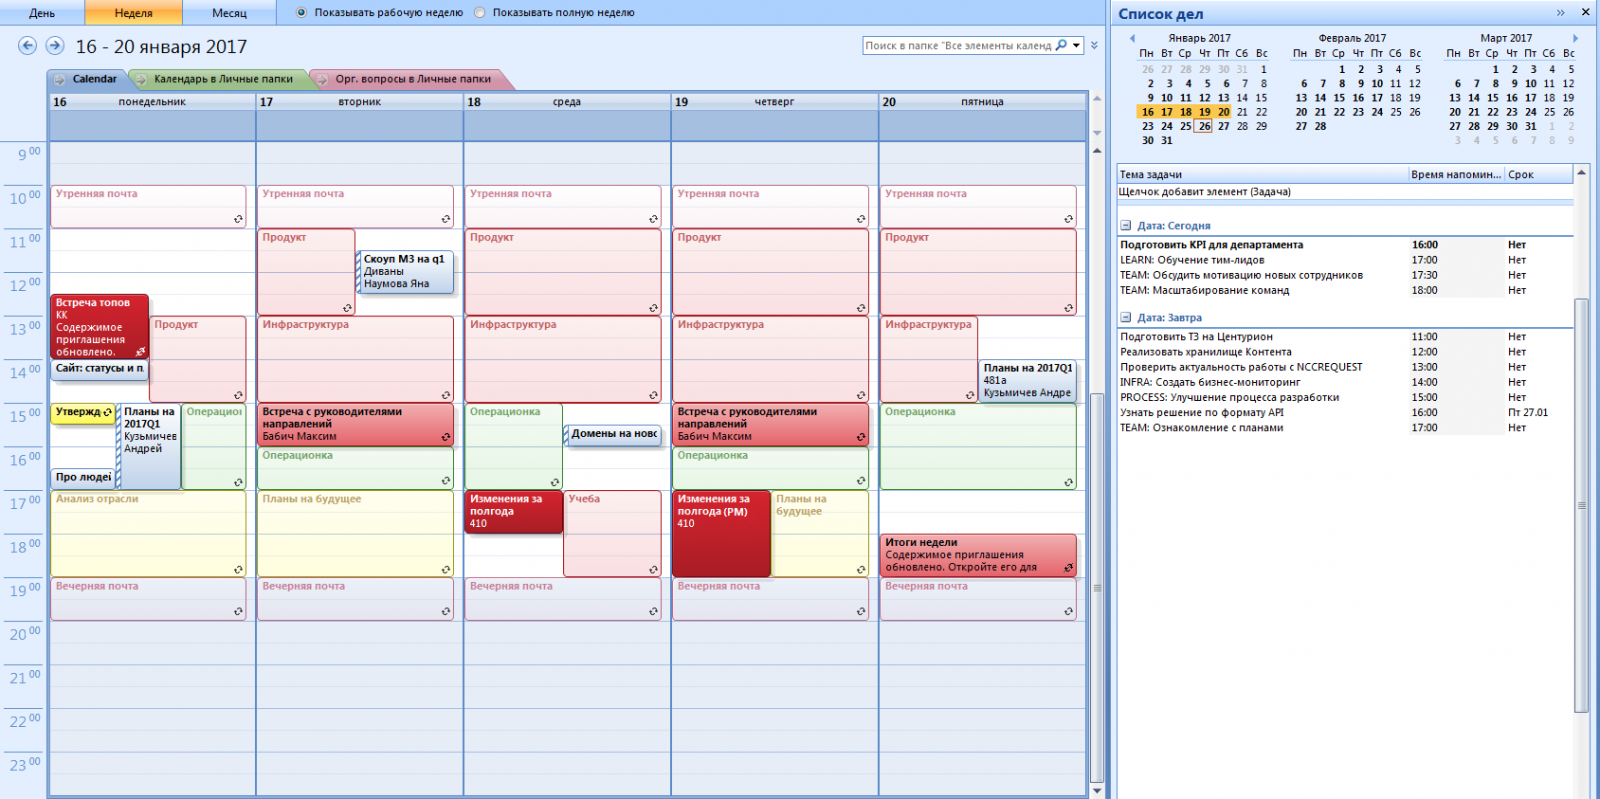Image resolution: width=1600 pixels, height=799 pixels.
Task: Select task Подготовить KPI для департамента
Action: [x=1344, y=245]
